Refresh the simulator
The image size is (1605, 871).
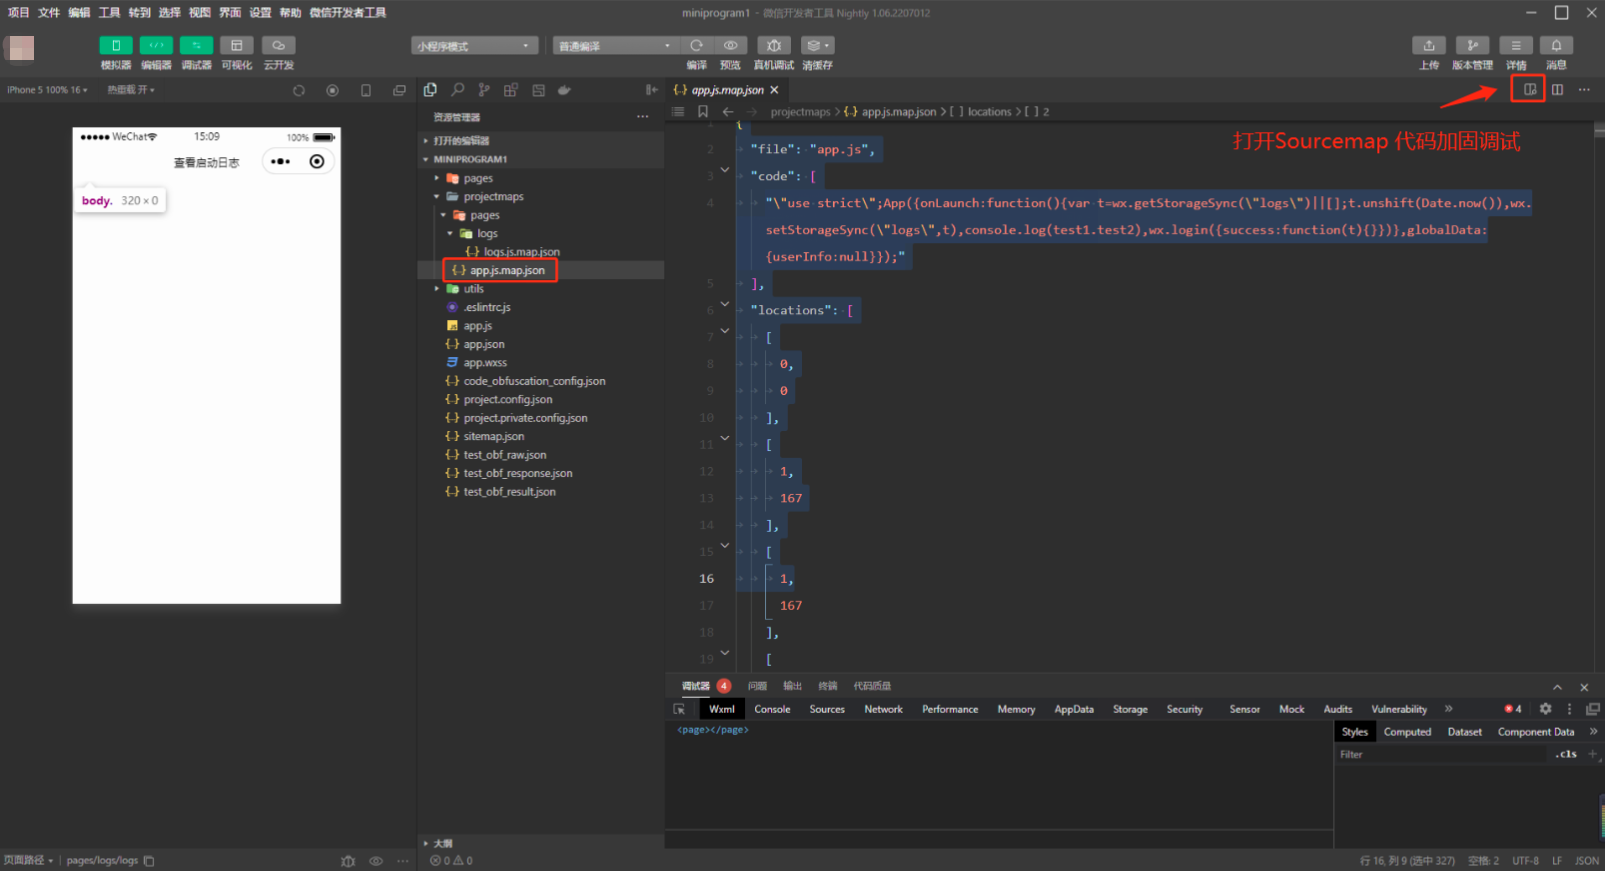[x=299, y=90]
